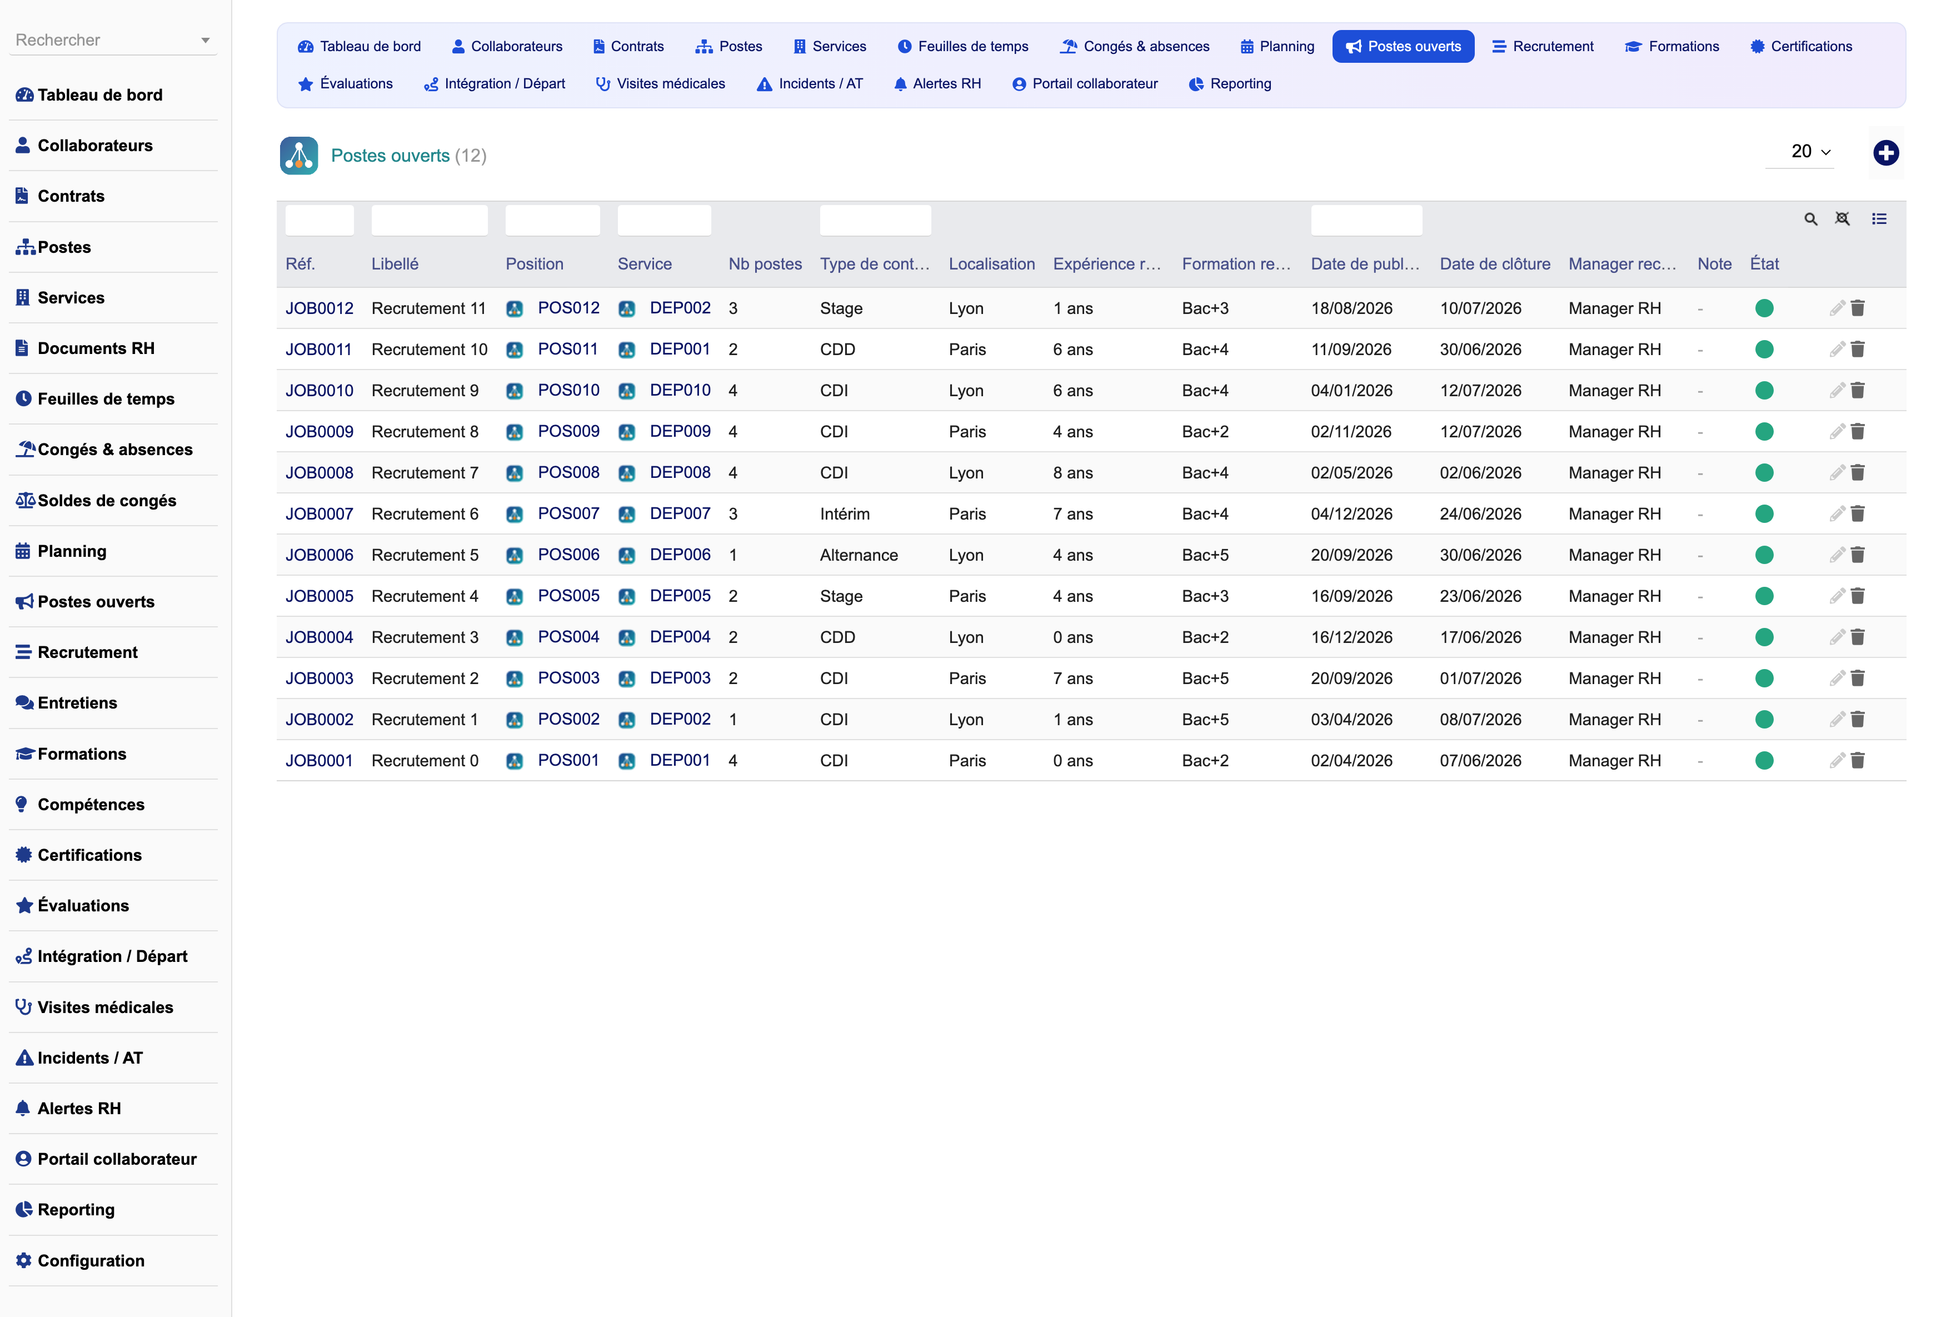The width and height of the screenshot is (1946, 1317).
Task: Click the search magnifier icon in table toolbar
Action: pyautogui.click(x=1810, y=219)
